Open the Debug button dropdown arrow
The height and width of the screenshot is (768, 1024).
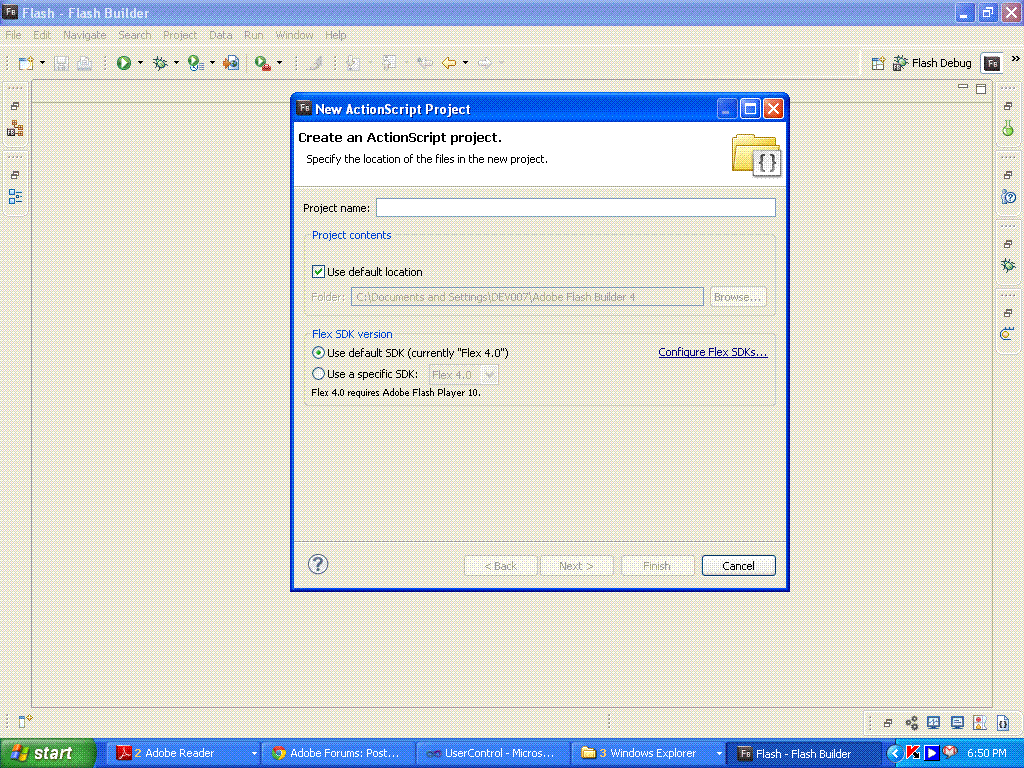point(176,63)
